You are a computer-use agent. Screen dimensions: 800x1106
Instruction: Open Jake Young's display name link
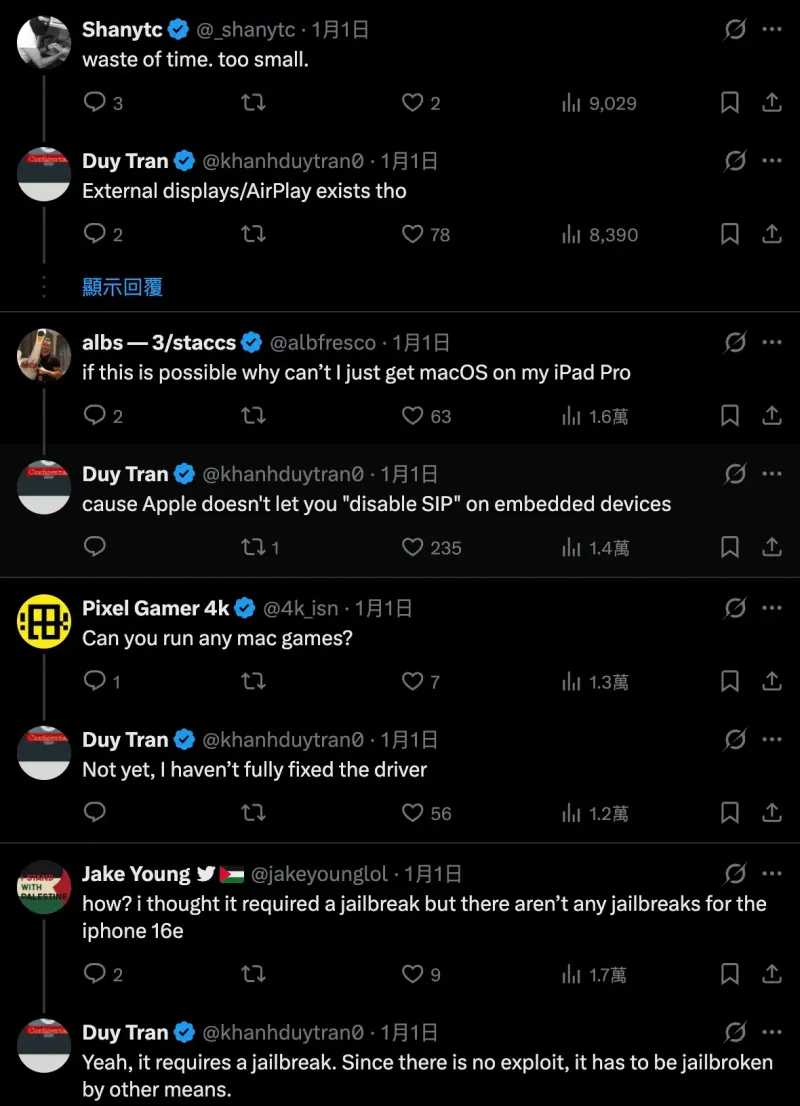pos(136,874)
